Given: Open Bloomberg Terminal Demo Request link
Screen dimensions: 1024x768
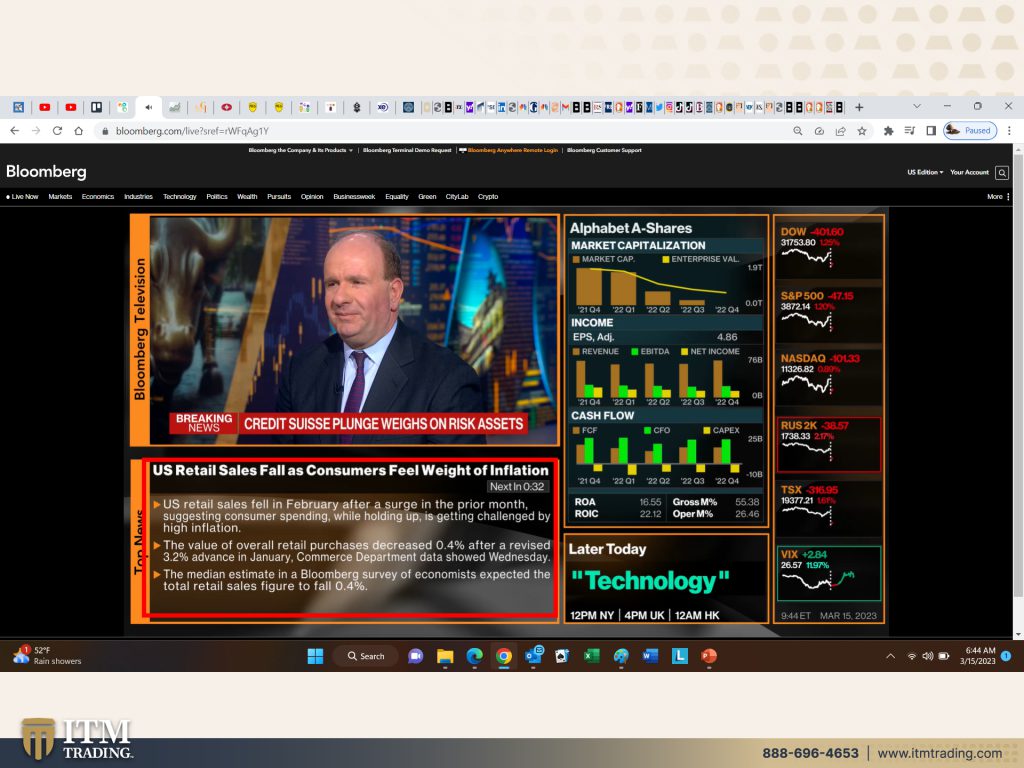Looking at the screenshot, I should click(x=407, y=150).
